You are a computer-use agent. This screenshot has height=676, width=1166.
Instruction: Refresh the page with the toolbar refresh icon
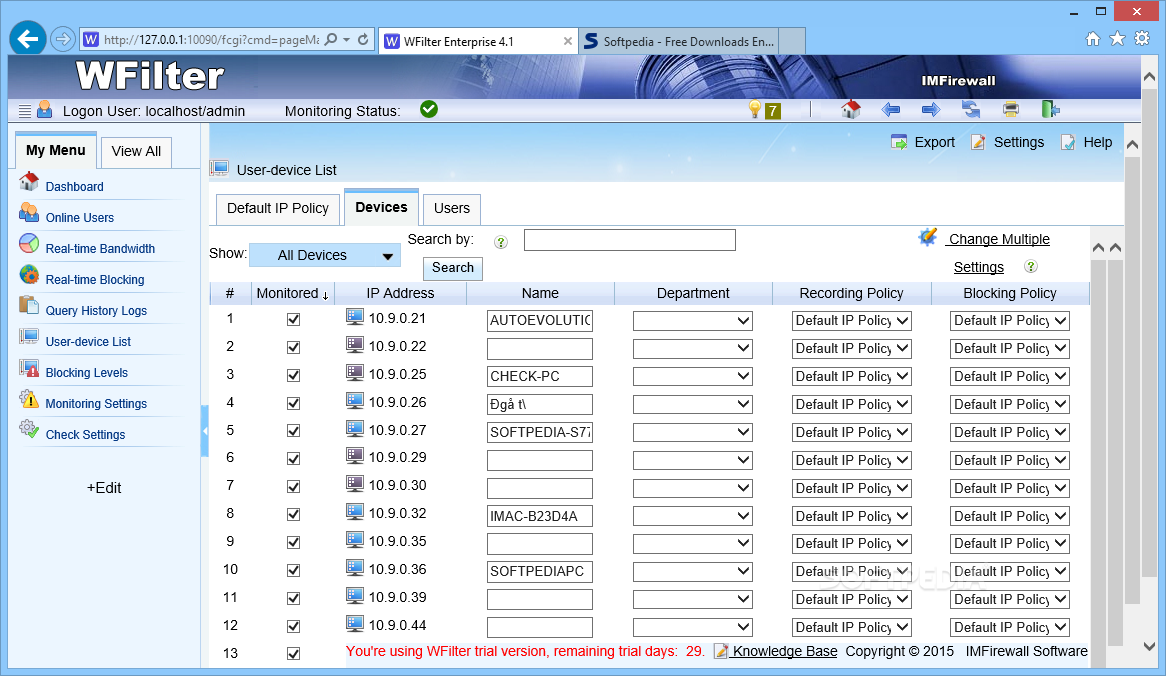tap(970, 110)
